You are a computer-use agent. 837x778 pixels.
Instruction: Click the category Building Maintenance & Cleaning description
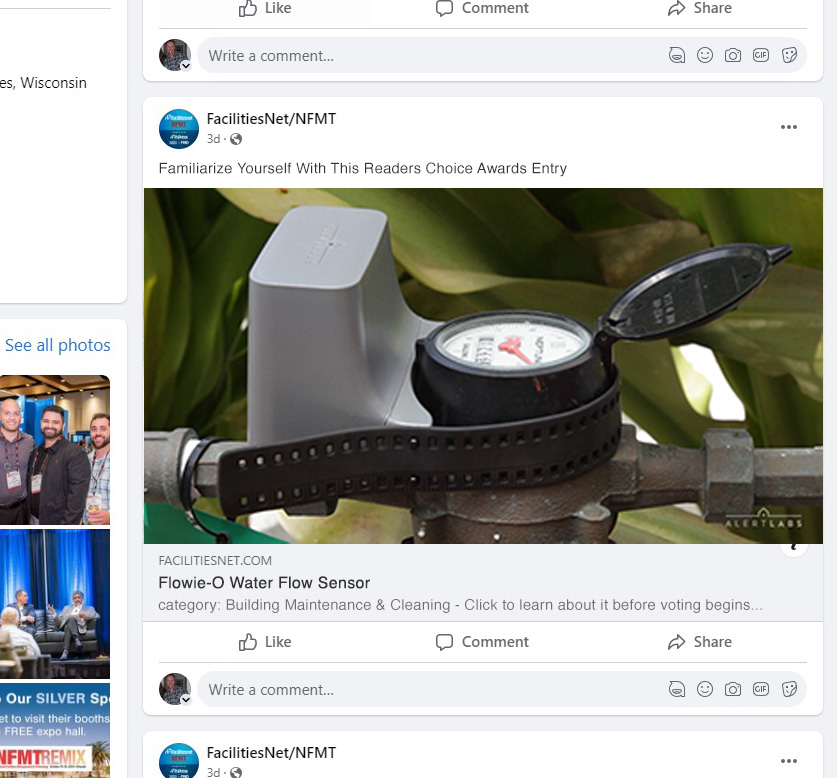tap(460, 605)
